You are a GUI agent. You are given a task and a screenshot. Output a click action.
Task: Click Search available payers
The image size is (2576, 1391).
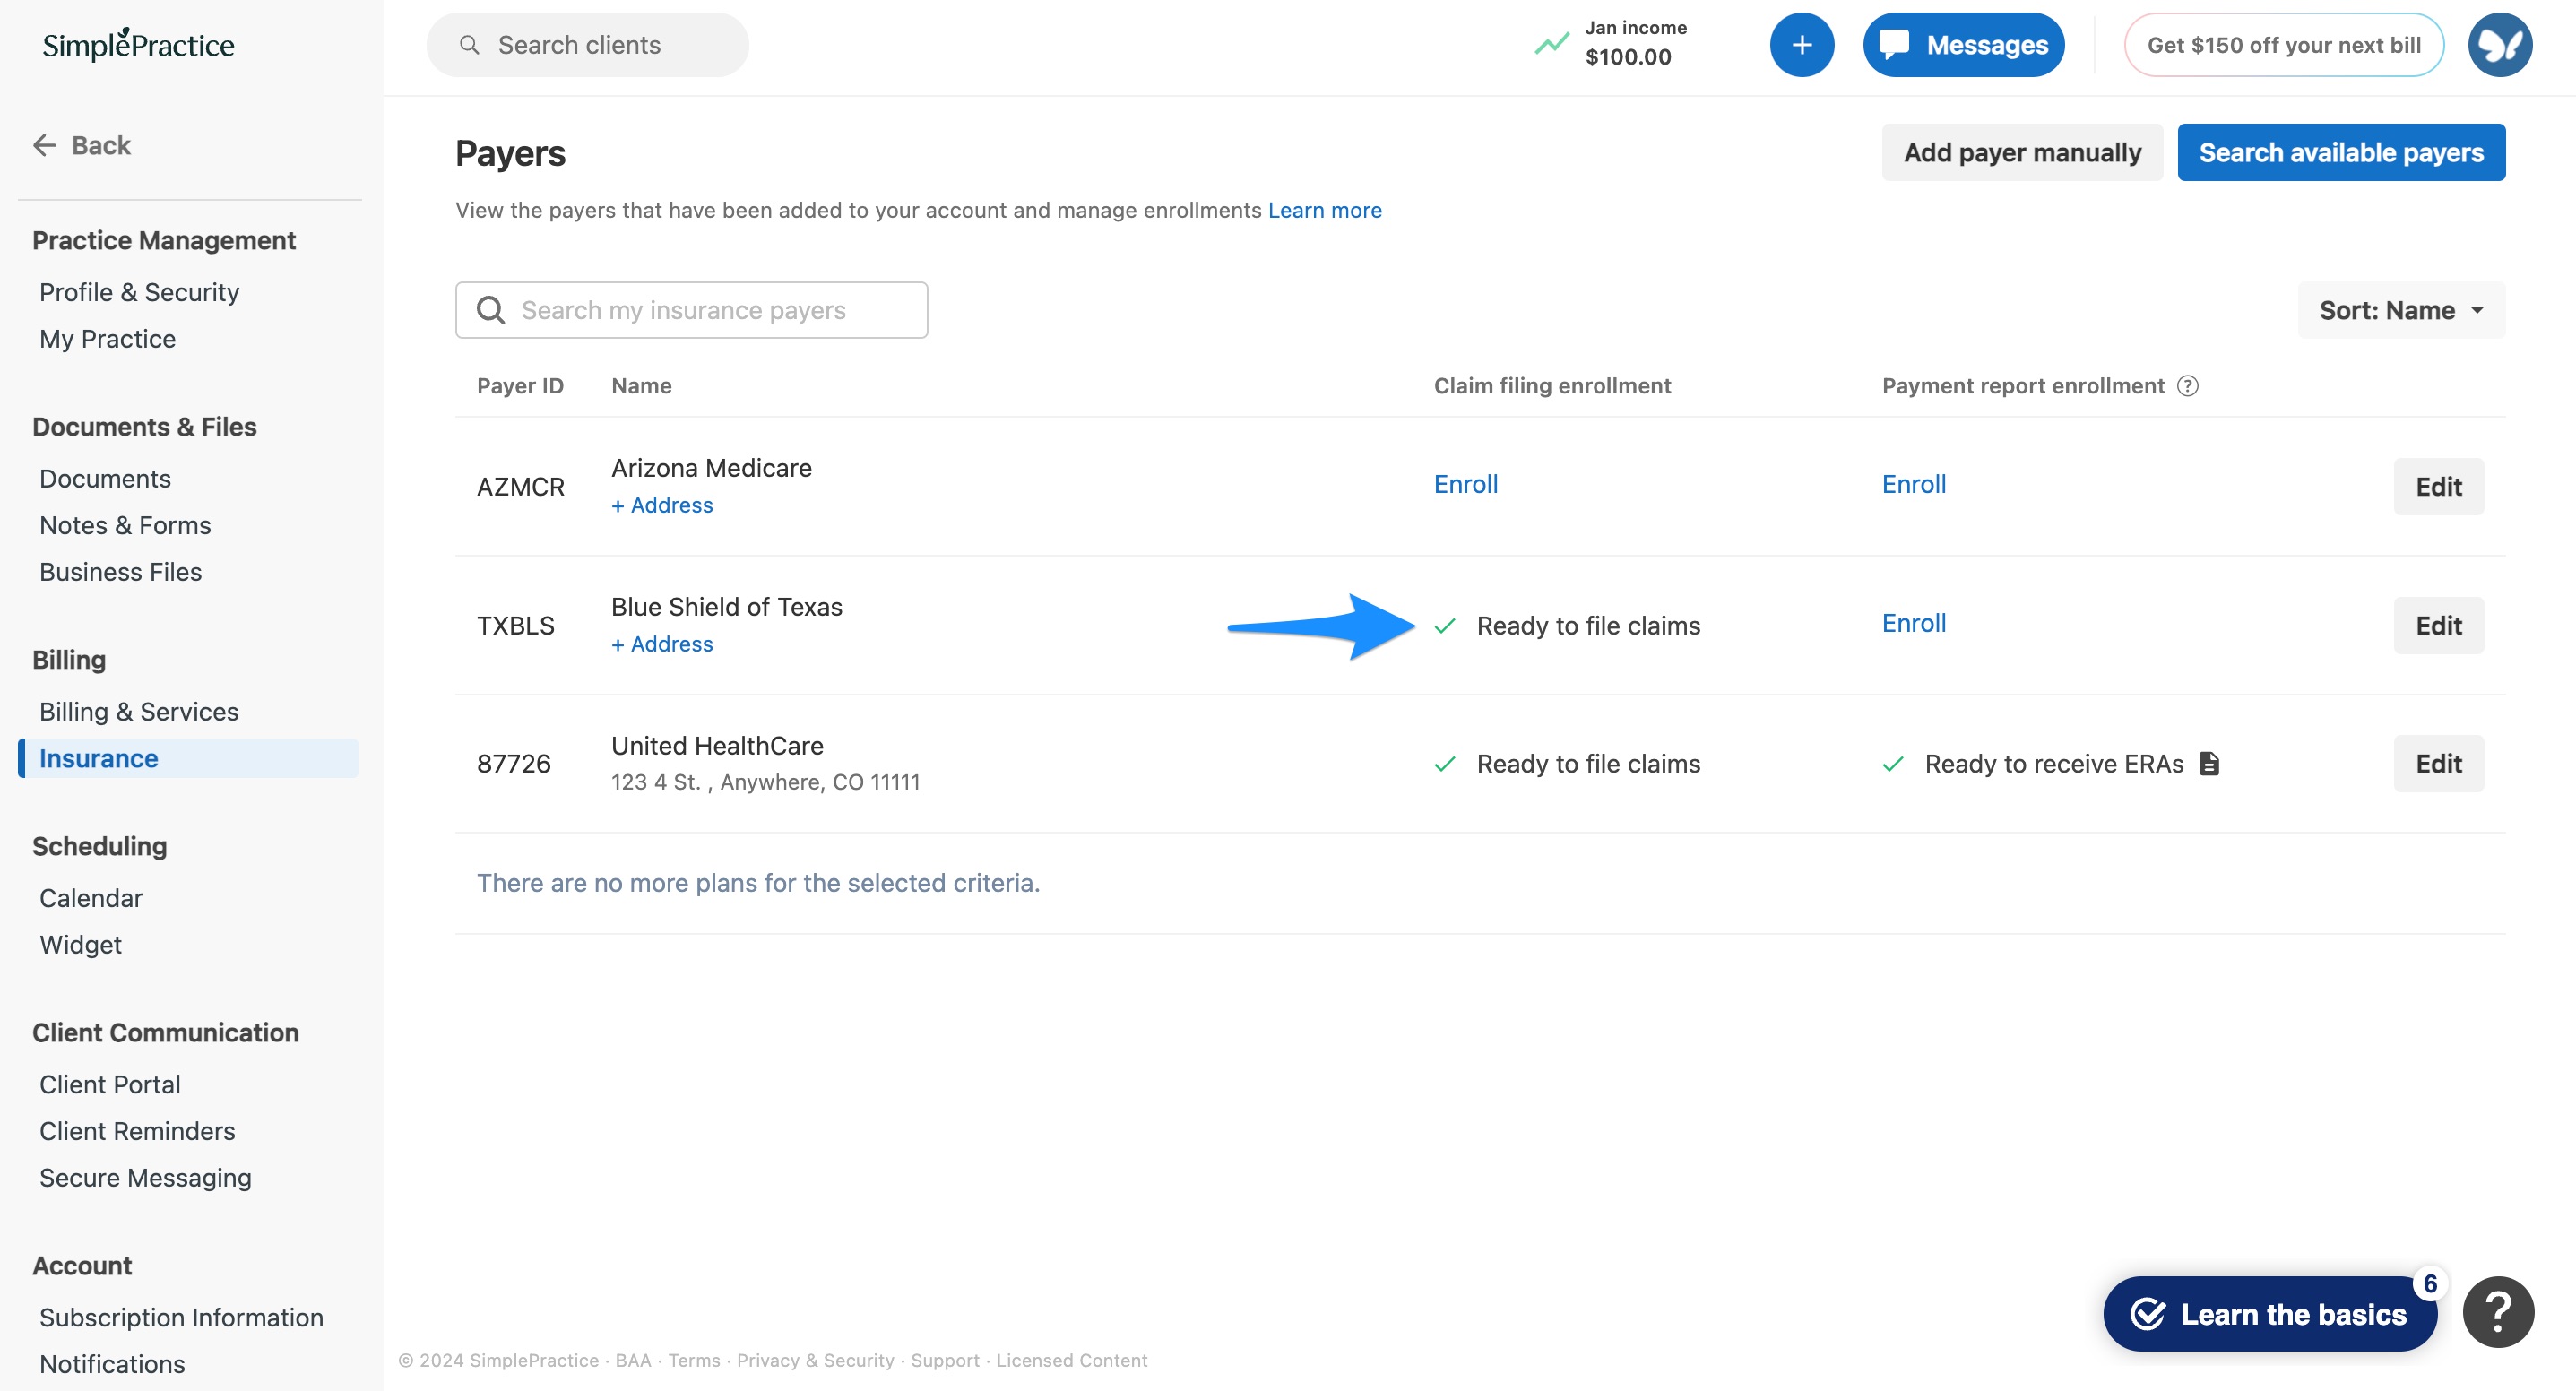[x=2341, y=152]
